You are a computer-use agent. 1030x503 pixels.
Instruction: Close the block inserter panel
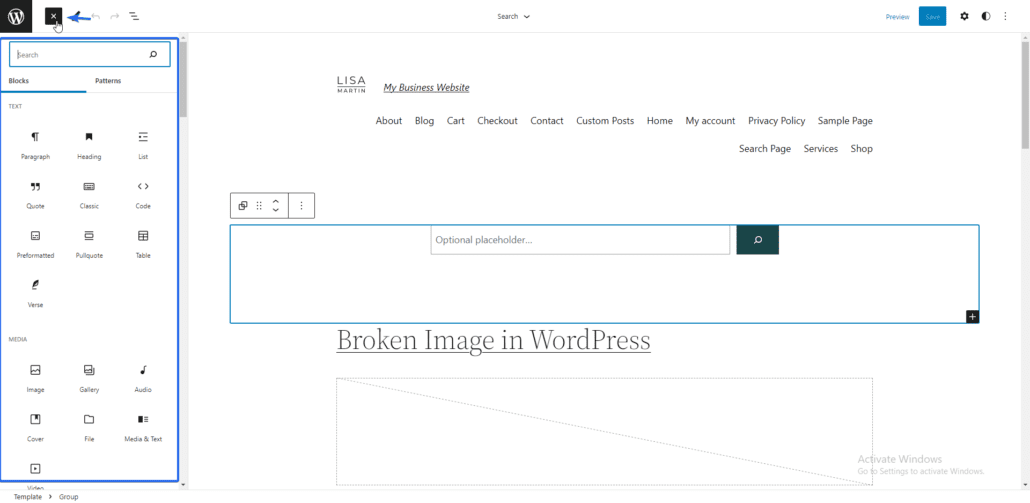coord(53,16)
